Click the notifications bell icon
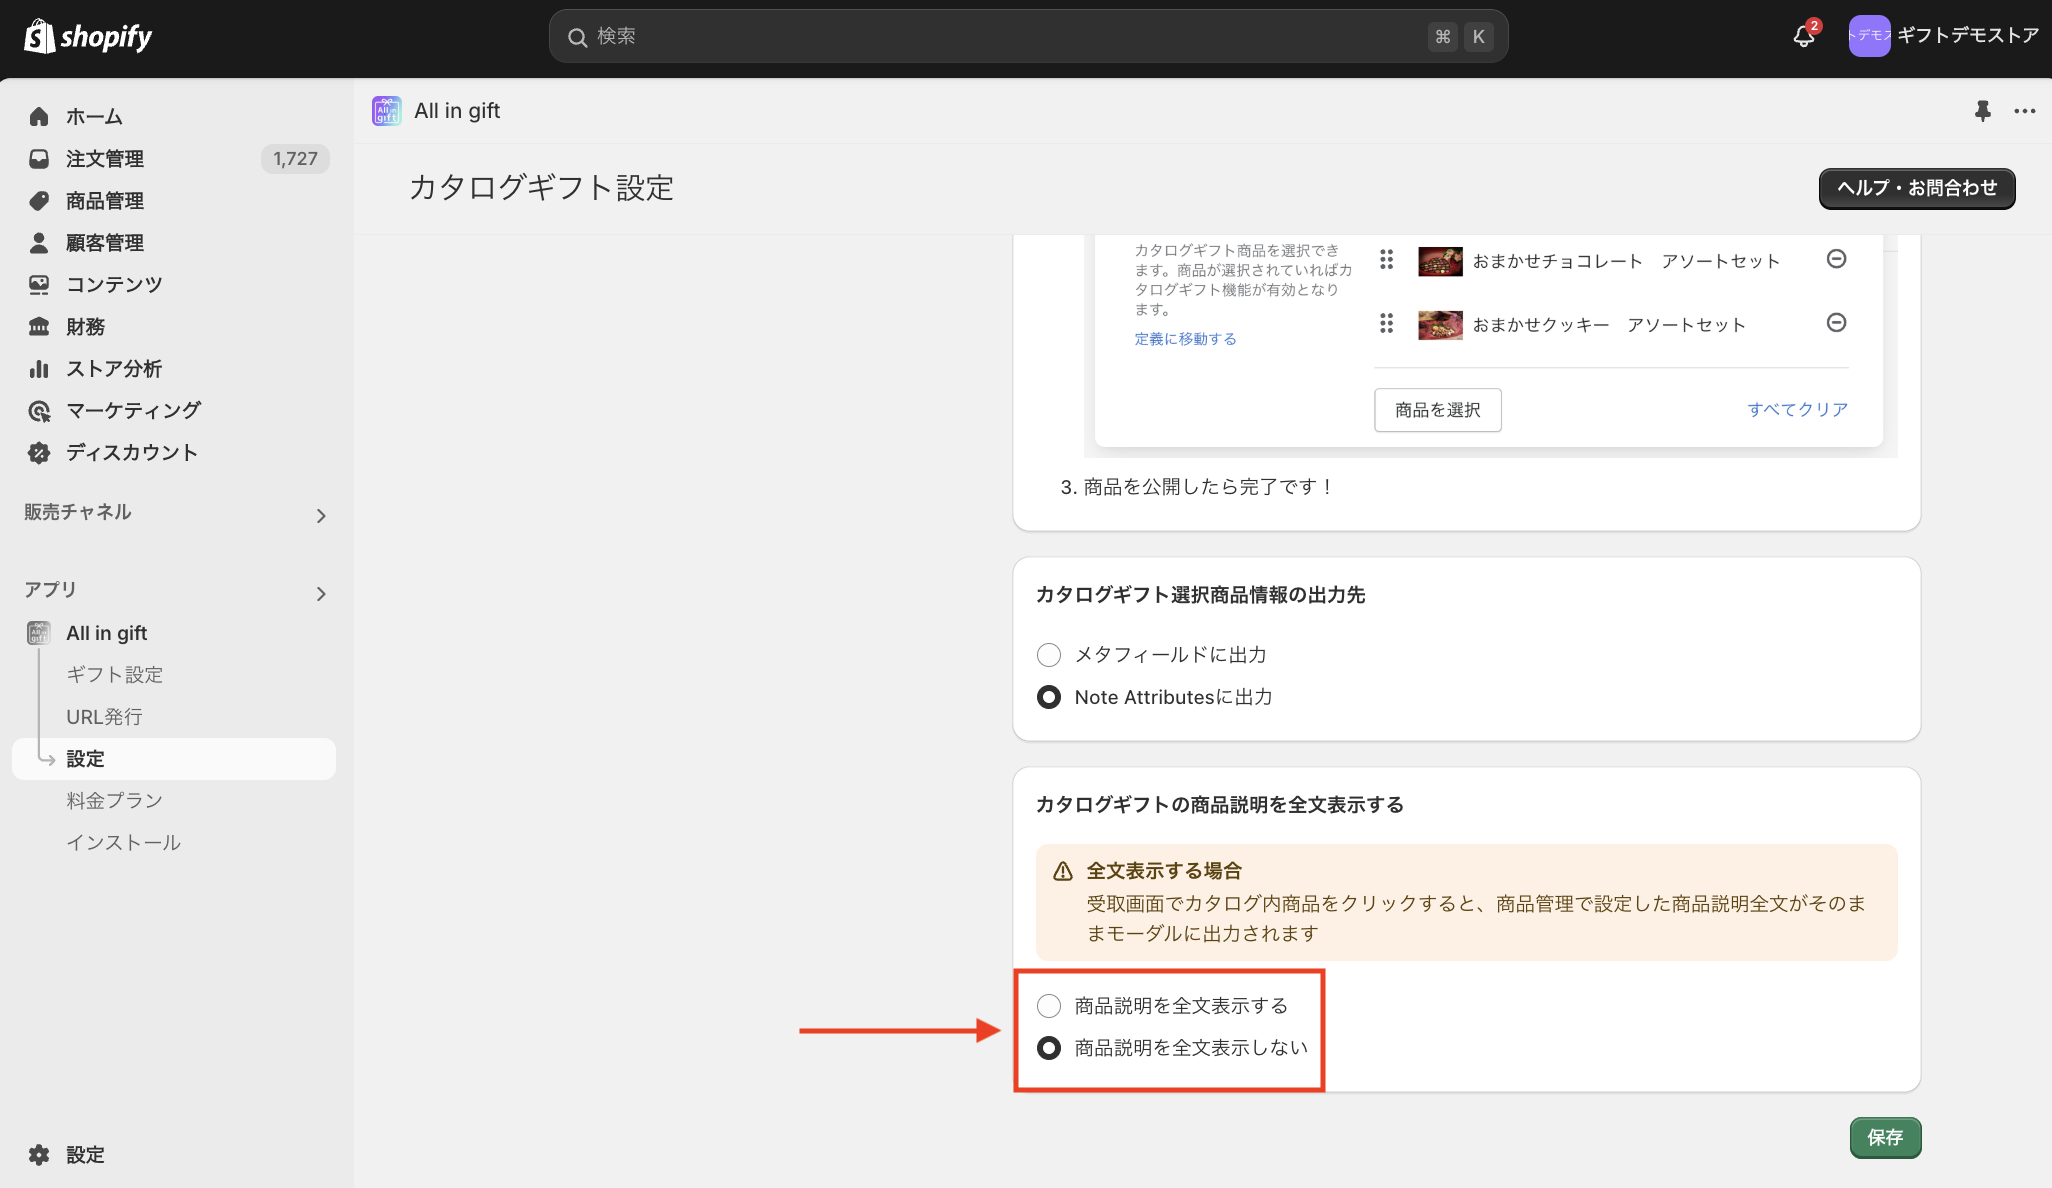The image size is (2052, 1188). (x=1804, y=37)
